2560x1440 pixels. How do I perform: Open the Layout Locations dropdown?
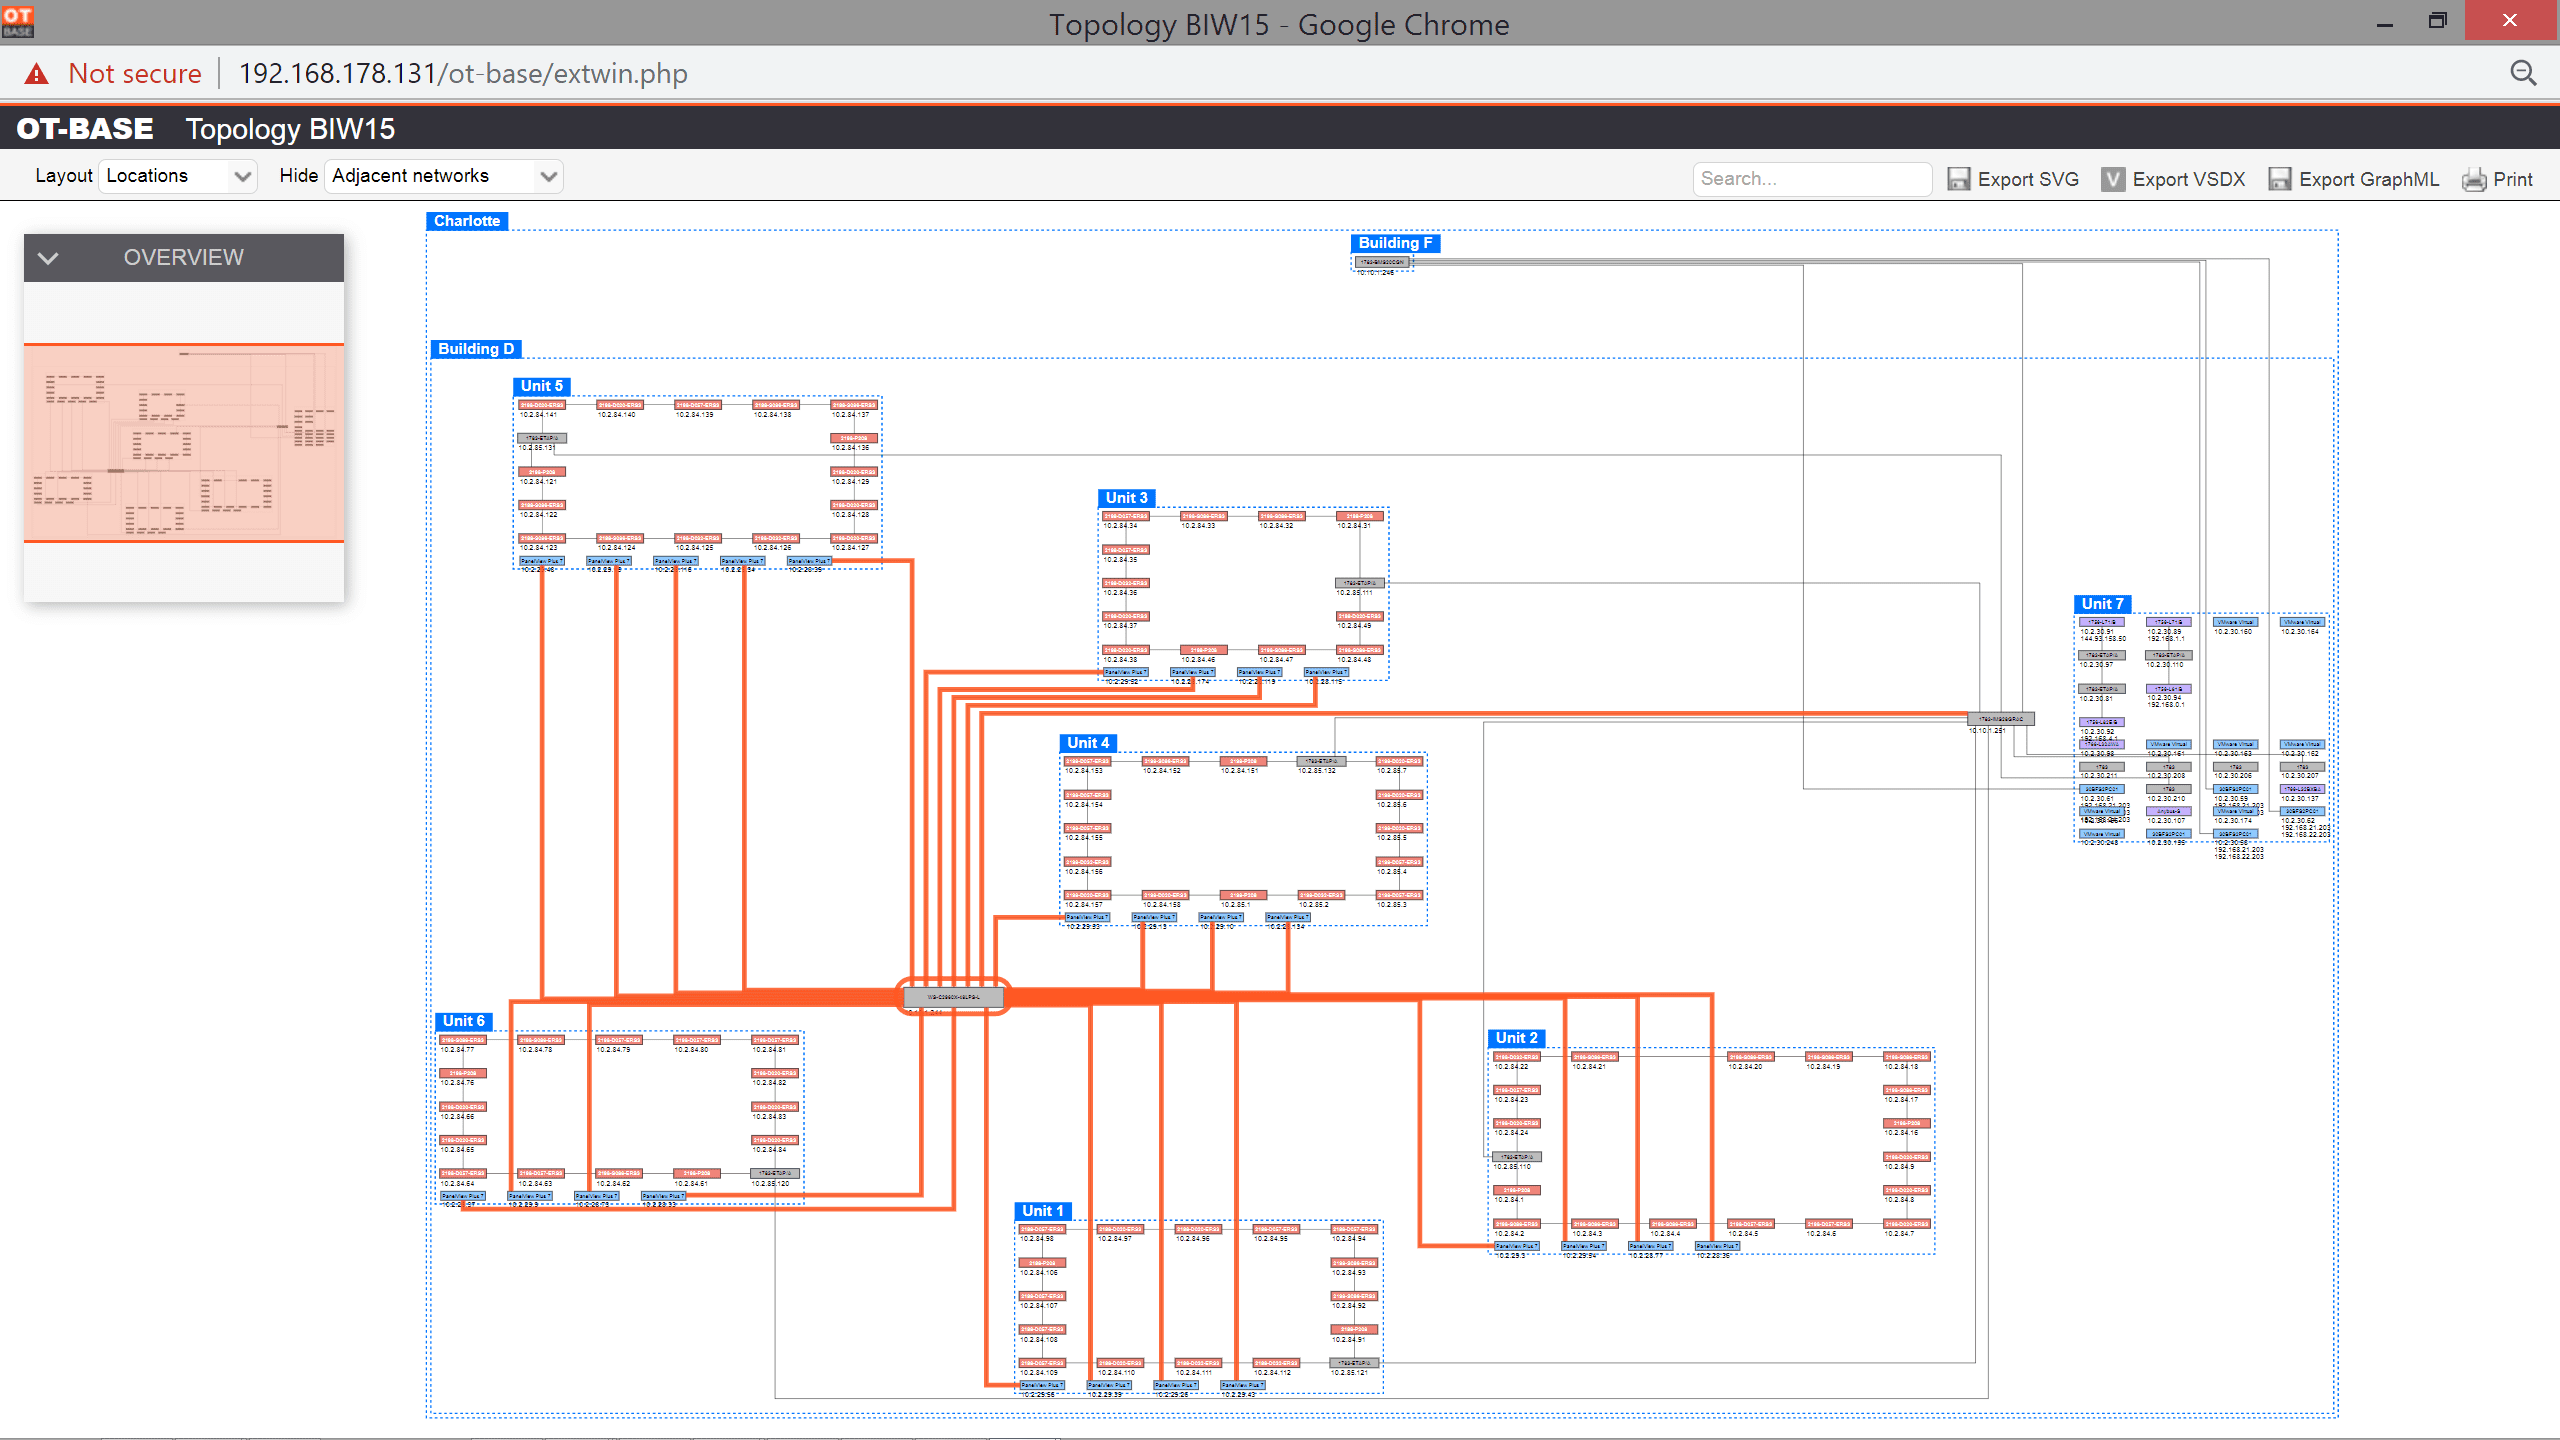click(179, 176)
